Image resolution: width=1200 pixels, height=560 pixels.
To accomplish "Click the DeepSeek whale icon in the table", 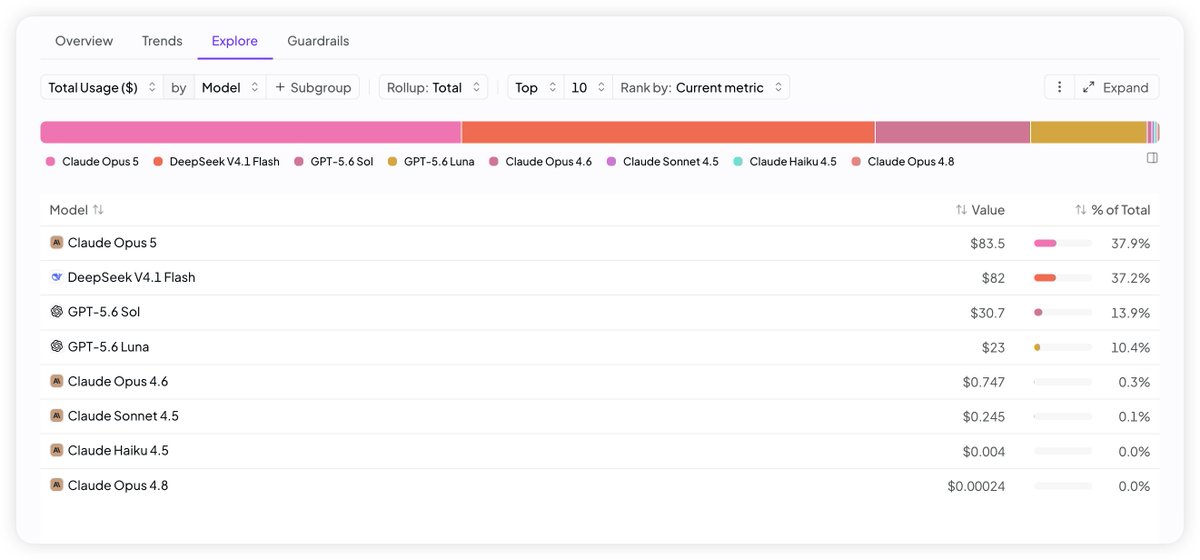I will [57, 277].
